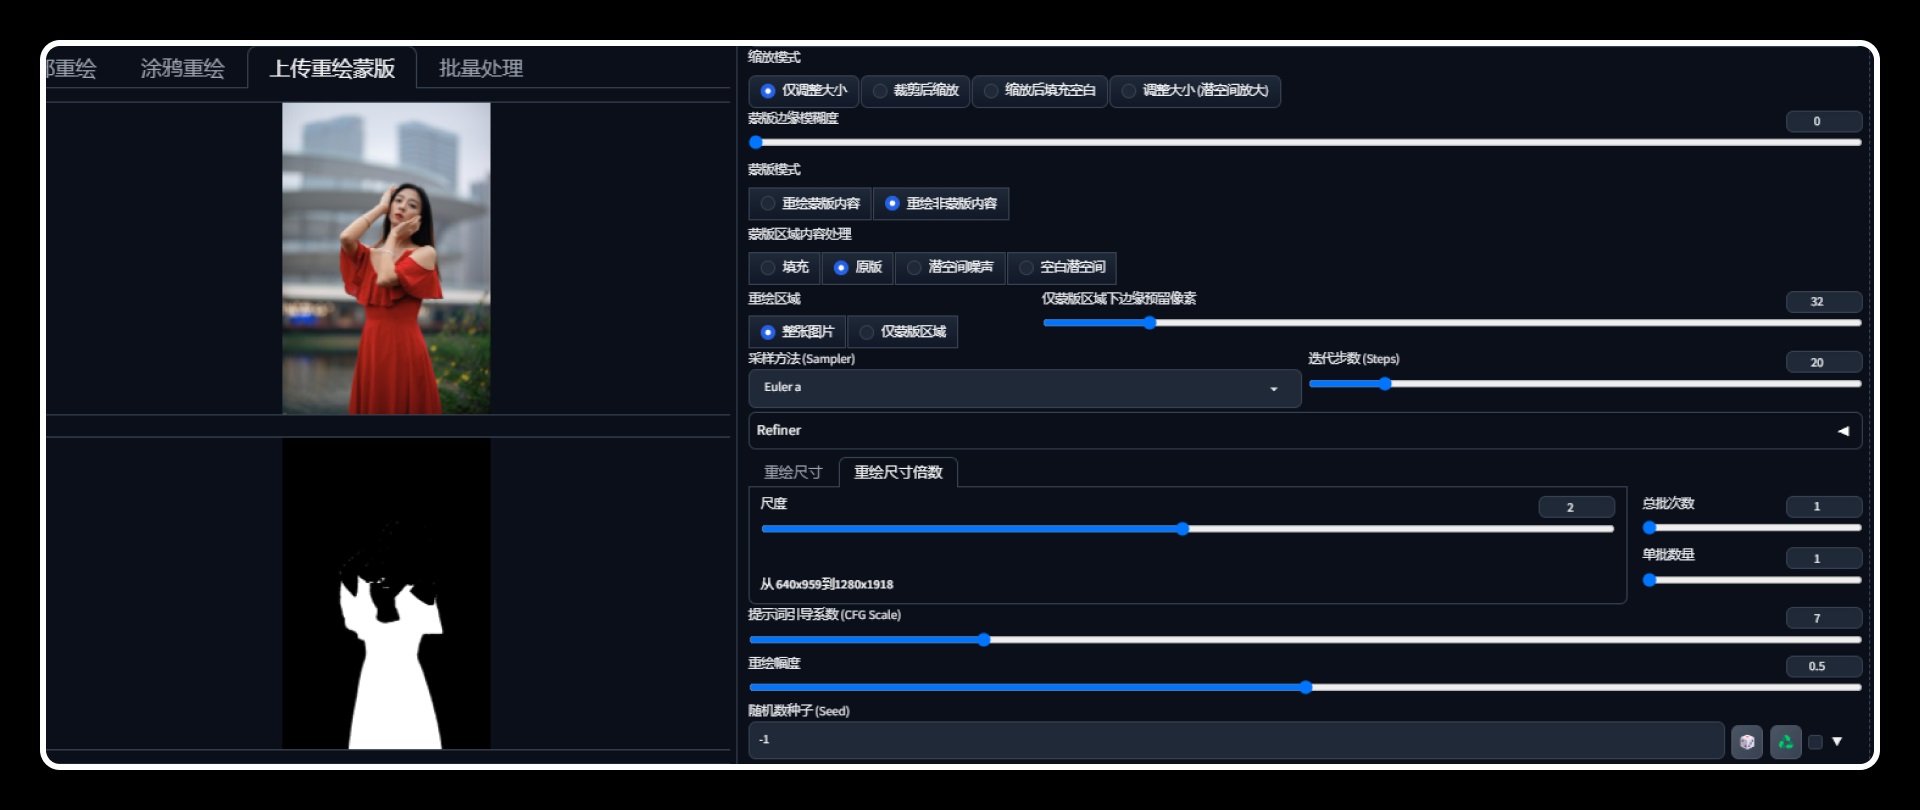
Task: Click the 总批次数 value field
Action: coord(1824,506)
